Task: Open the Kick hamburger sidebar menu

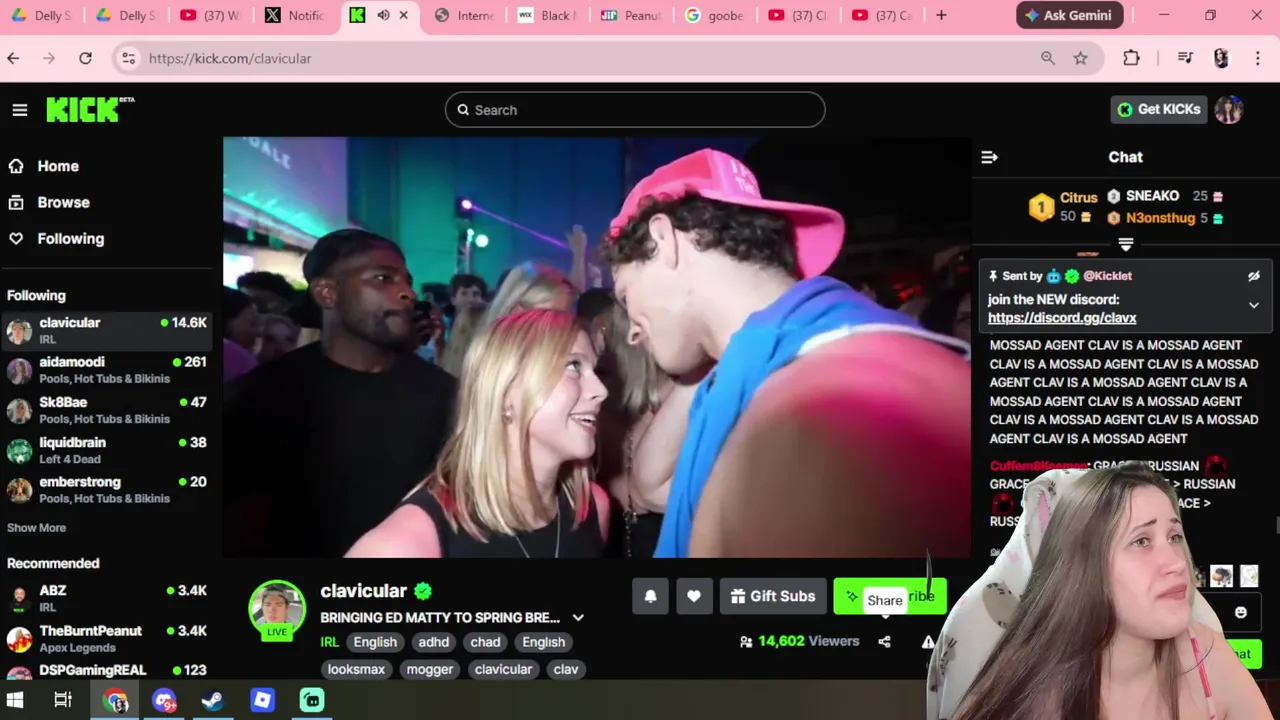Action: (x=20, y=110)
